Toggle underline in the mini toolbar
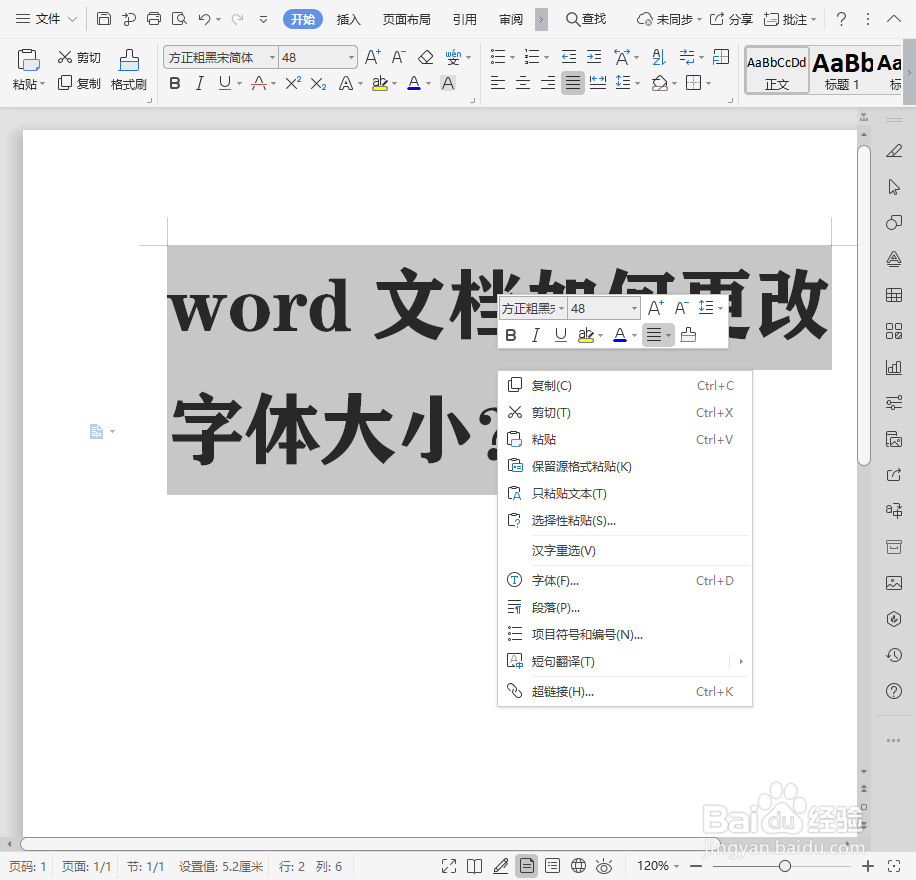This screenshot has width=916, height=880. tap(561, 334)
